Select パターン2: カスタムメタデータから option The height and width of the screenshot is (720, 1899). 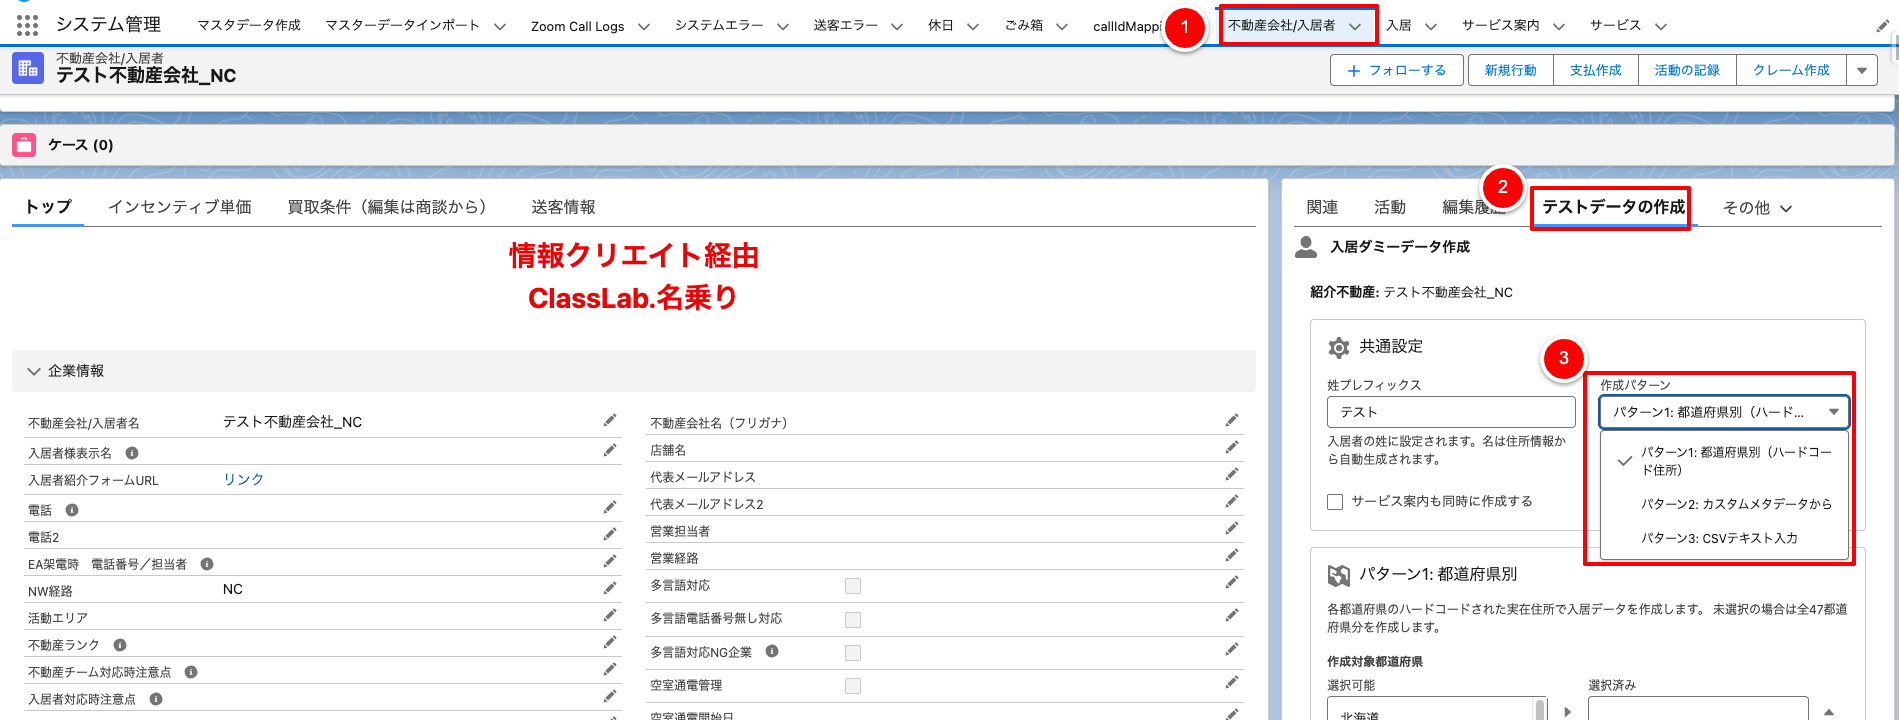click(x=1725, y=504)
